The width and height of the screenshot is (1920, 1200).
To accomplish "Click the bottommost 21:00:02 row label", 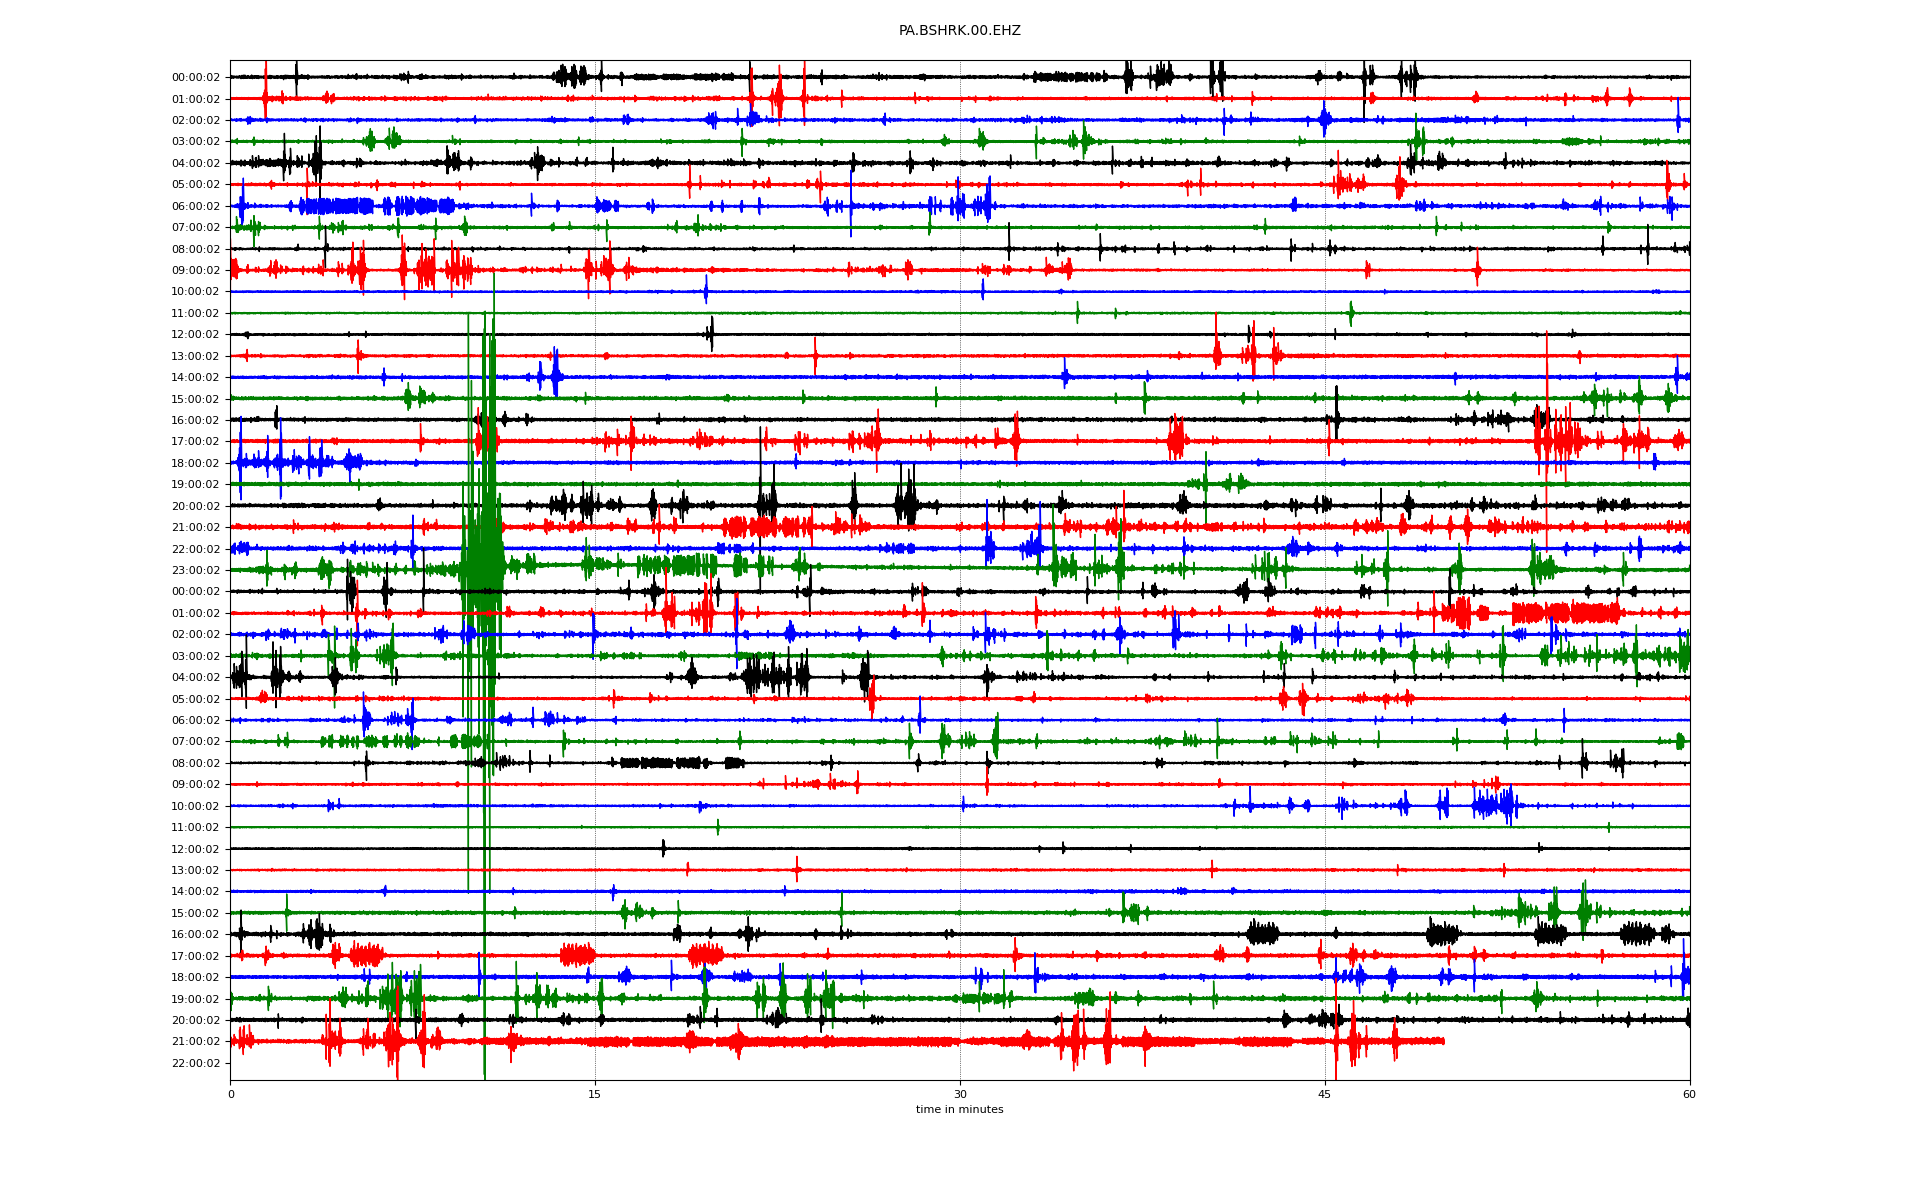I will [195, 1041].
